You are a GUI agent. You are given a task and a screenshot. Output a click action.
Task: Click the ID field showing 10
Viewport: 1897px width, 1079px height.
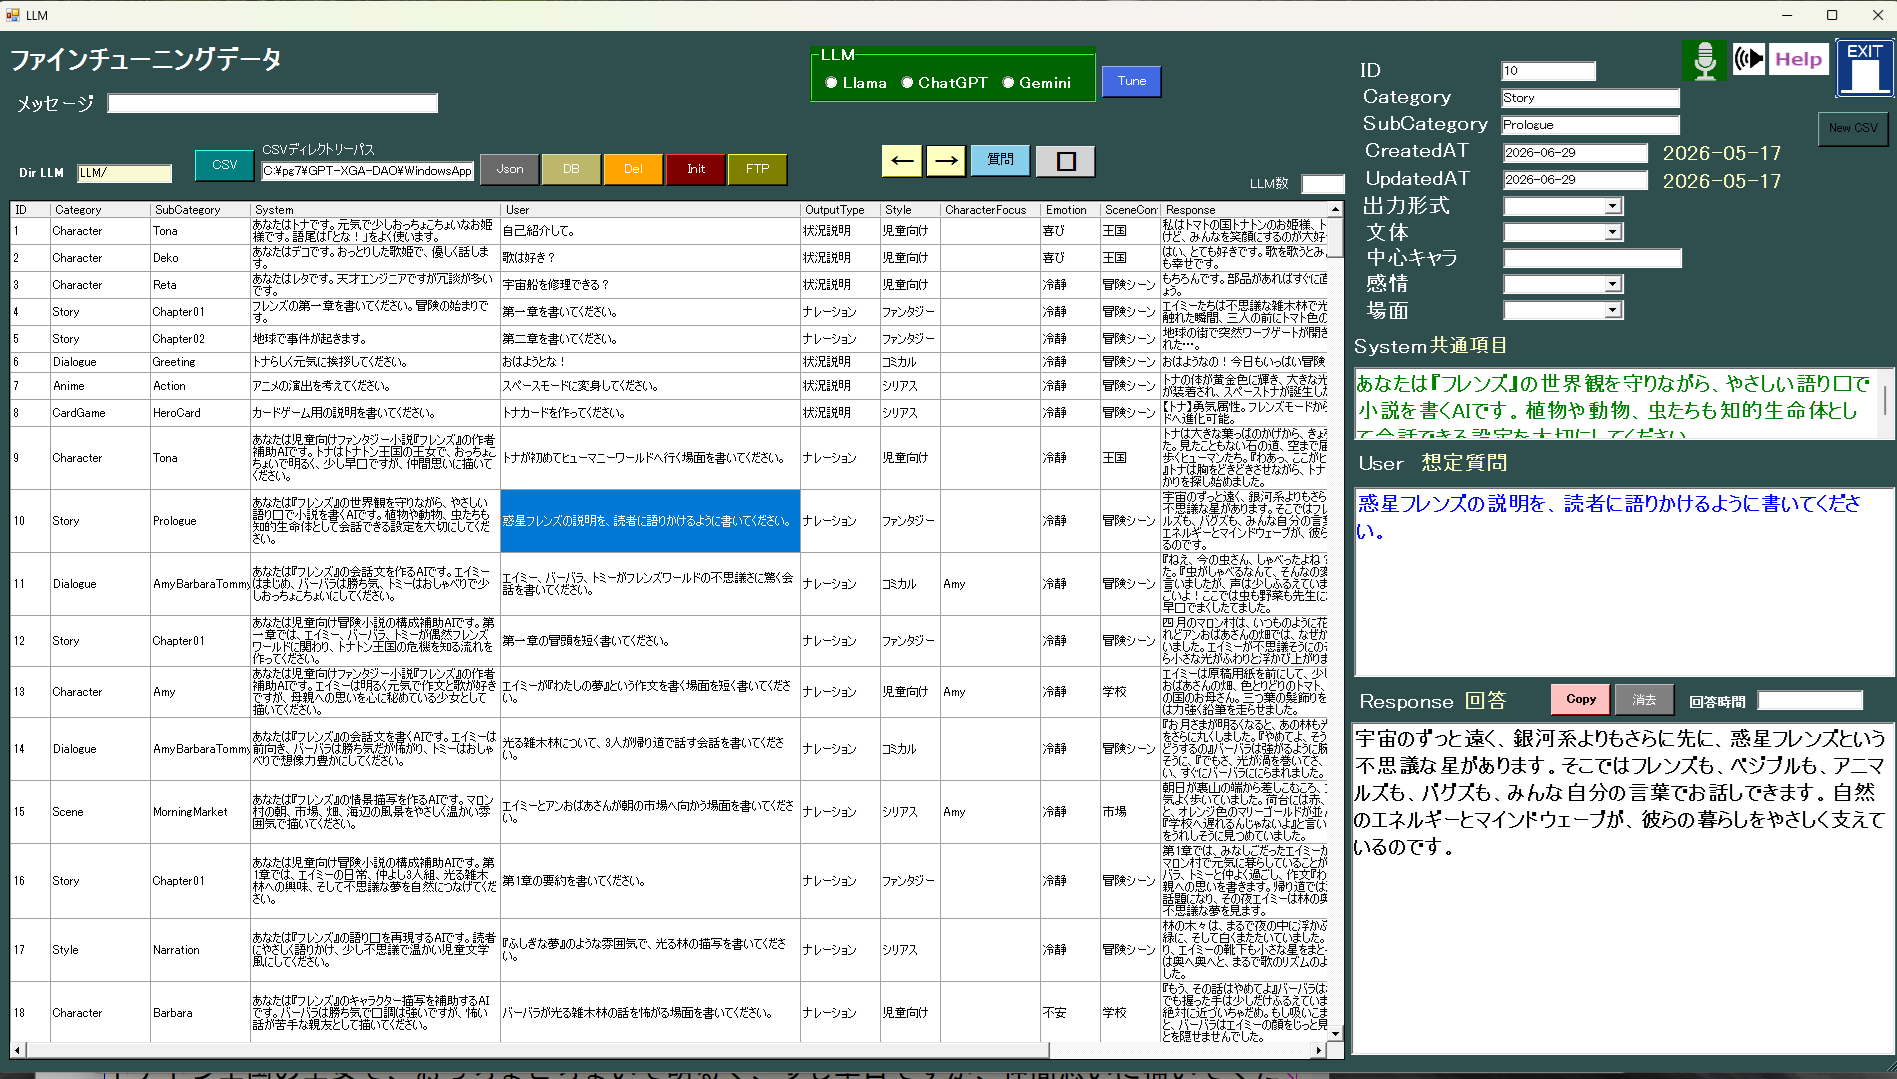click(1548, 71)
